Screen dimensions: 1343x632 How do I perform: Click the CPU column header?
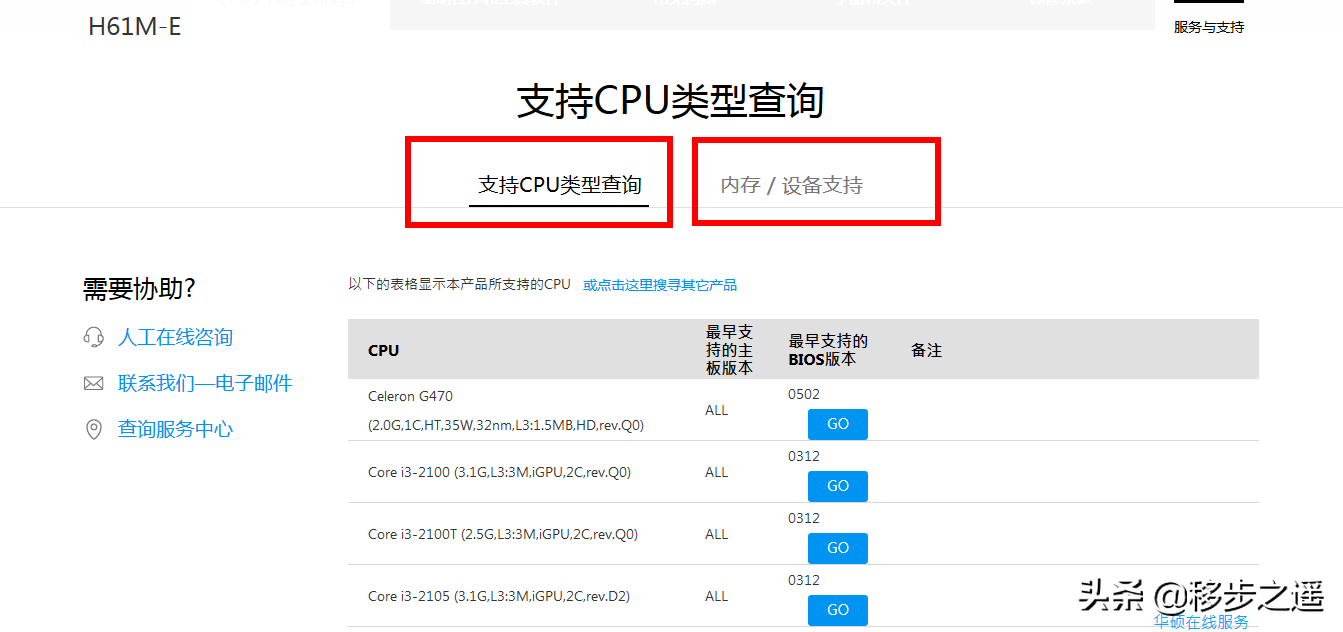point(383,350)
